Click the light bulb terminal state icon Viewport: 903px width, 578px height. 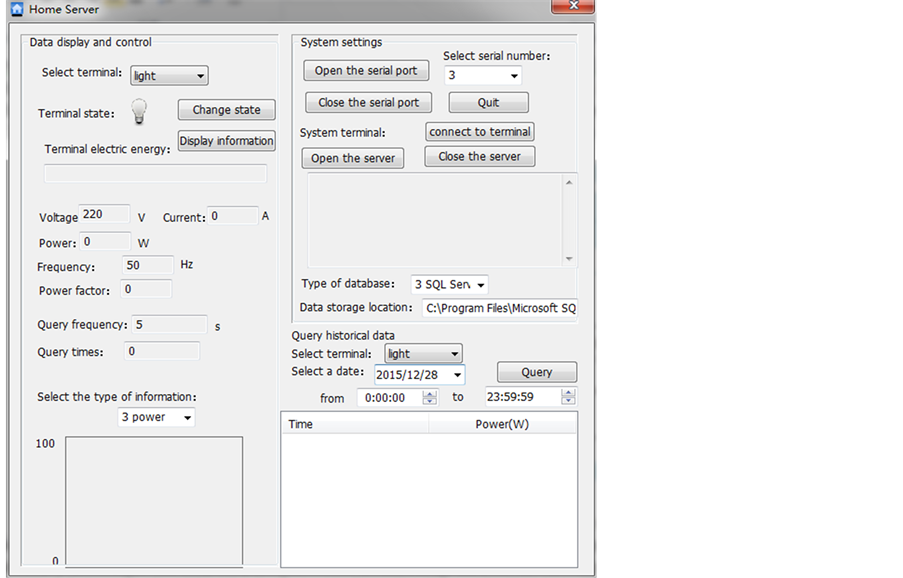tap(140, 112)
